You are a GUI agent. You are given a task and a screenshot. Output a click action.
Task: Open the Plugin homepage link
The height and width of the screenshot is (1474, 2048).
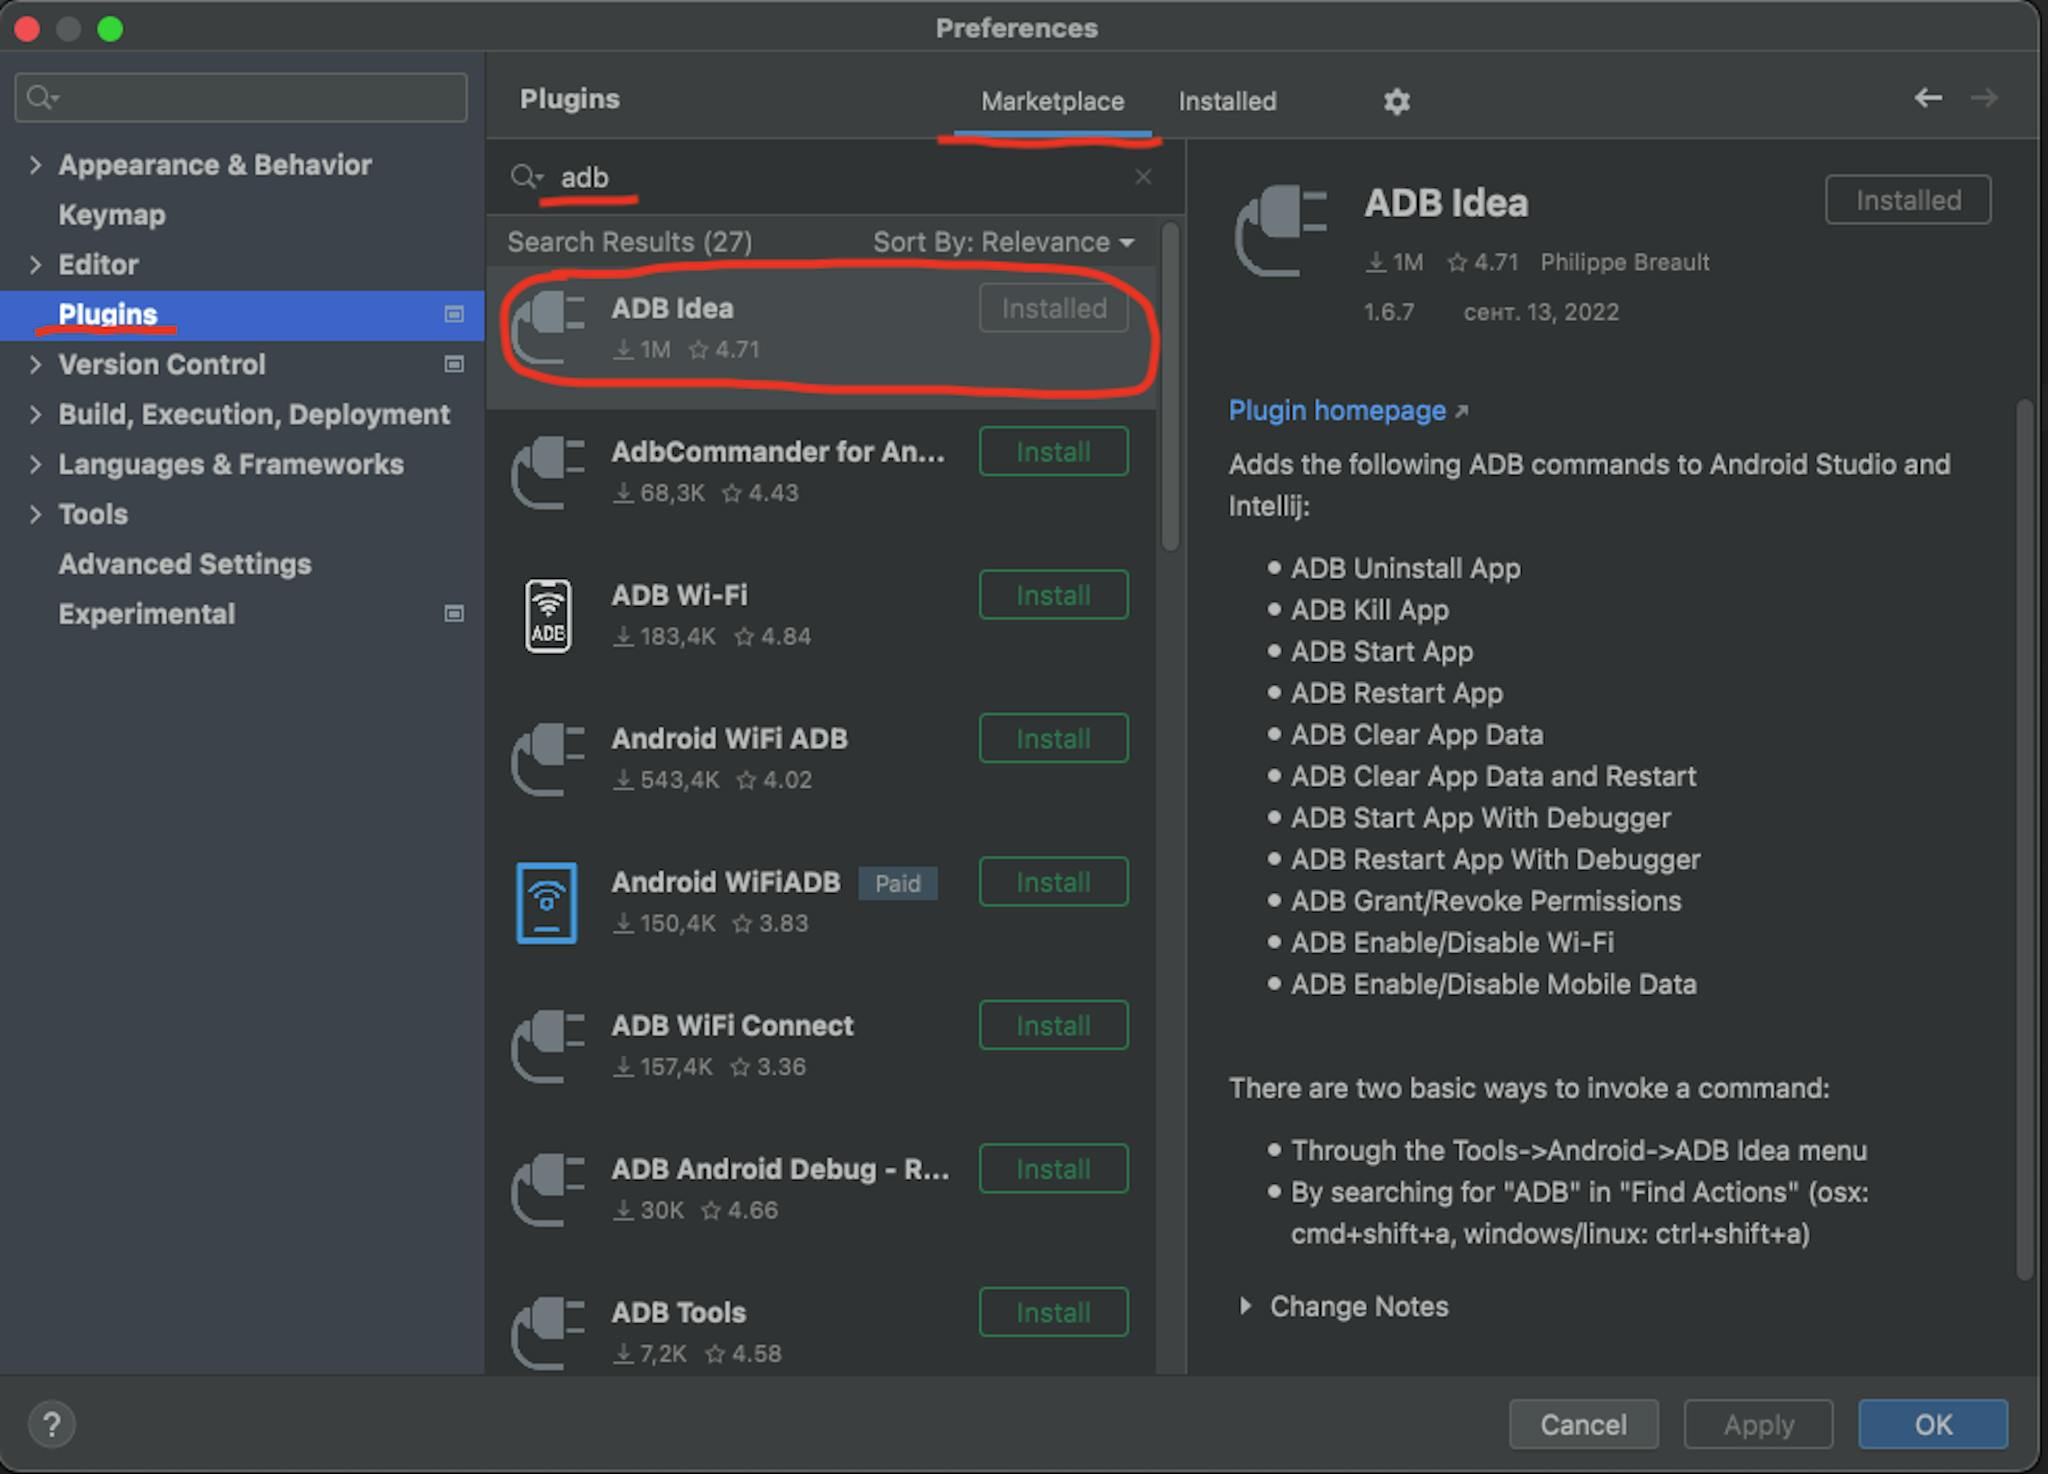1337,410
